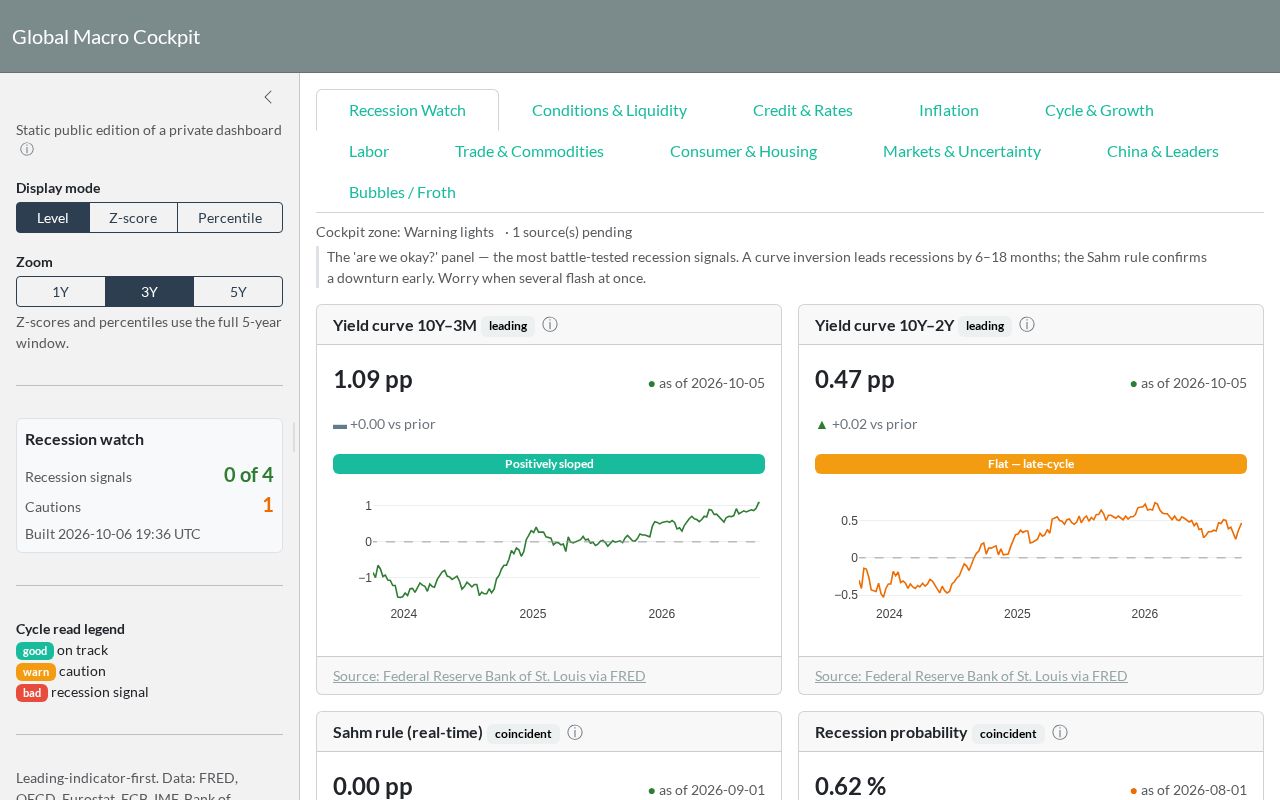Screen dimensions: 1280x800
Task: Collapse the sidebar with the chevron arrow
Action: point(268,97)
